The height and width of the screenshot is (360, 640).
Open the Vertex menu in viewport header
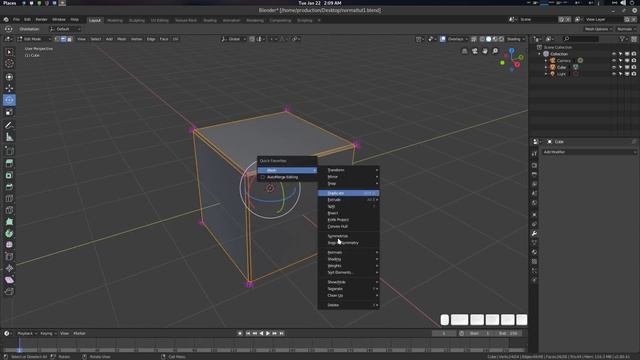pos(136,39)
